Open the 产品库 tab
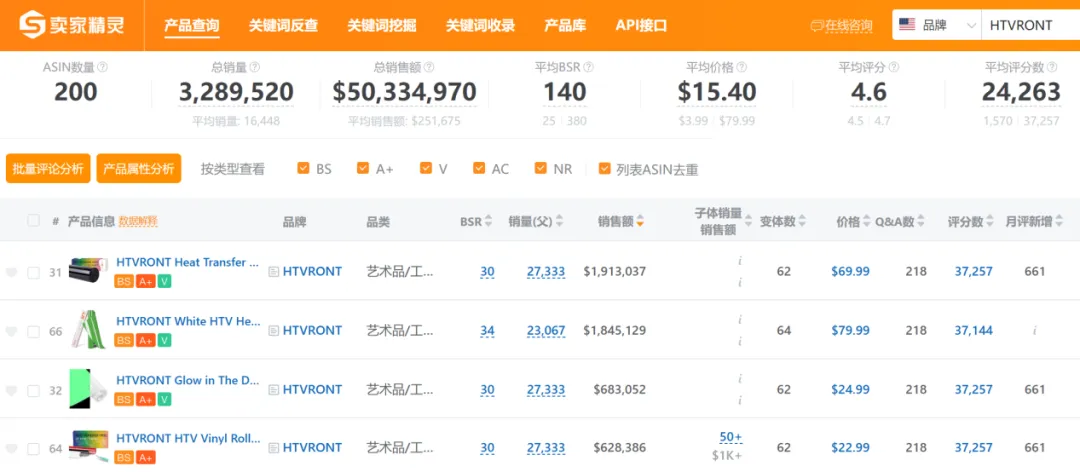 565,26
